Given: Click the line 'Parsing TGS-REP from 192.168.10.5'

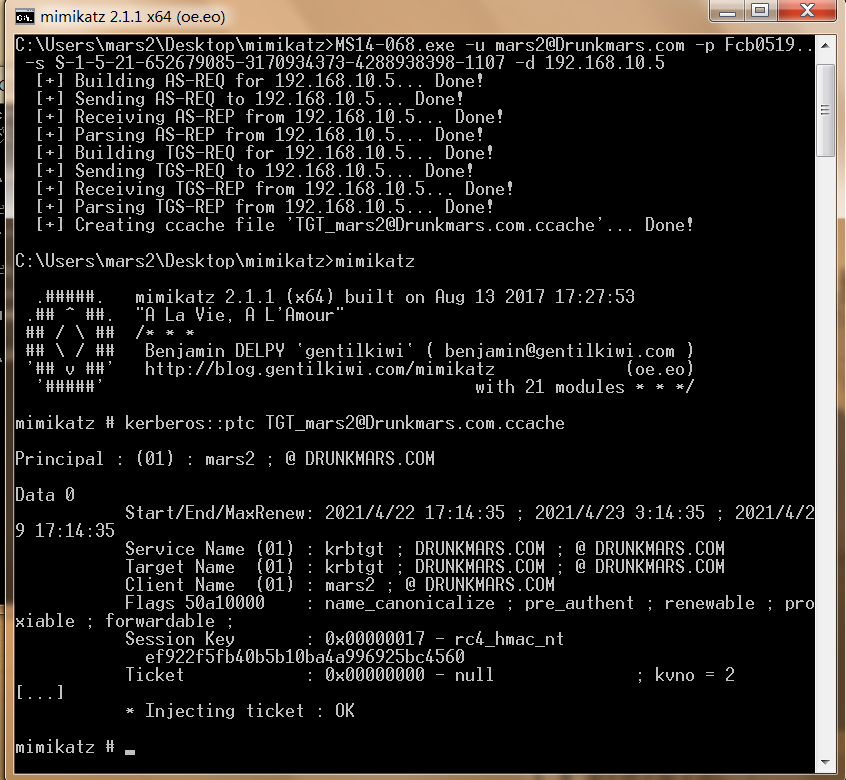Looking at the screenshot, I should click(264, 207).
